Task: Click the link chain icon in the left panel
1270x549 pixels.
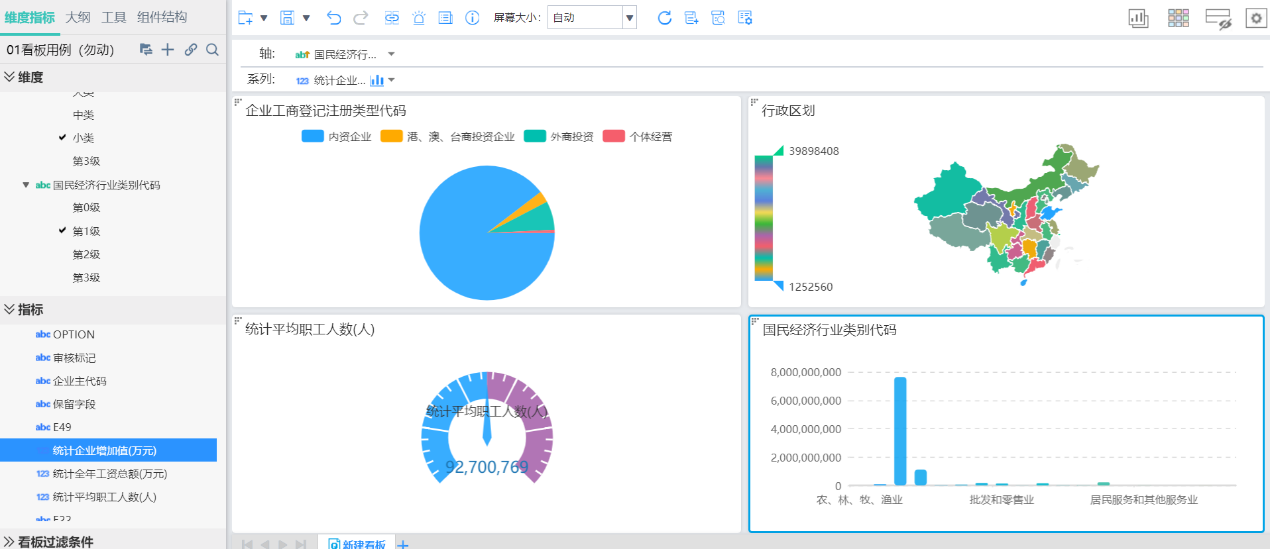Action: pos(190,50)
